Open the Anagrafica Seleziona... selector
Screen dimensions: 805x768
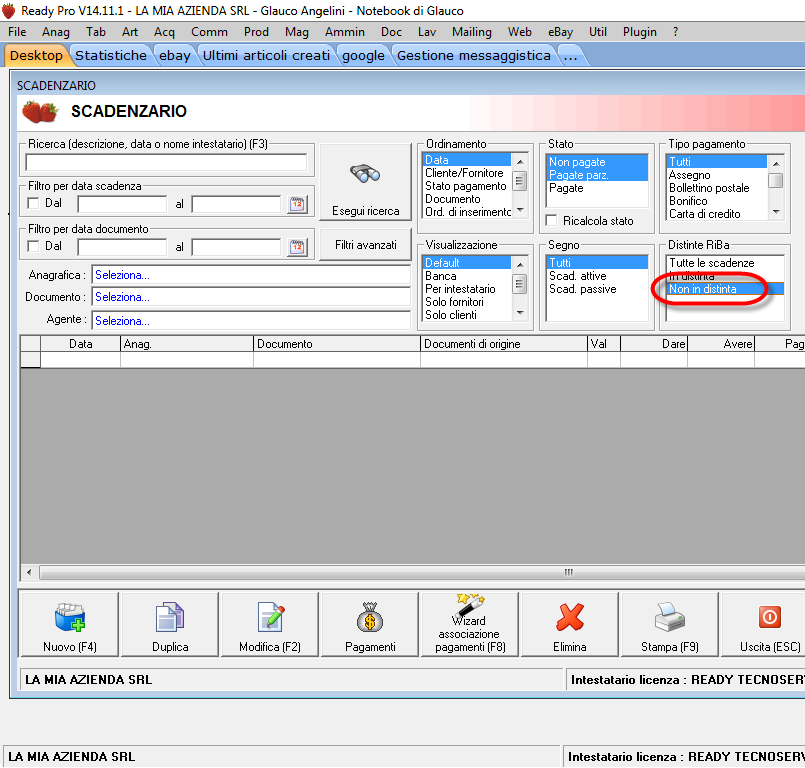coord(251,275)
